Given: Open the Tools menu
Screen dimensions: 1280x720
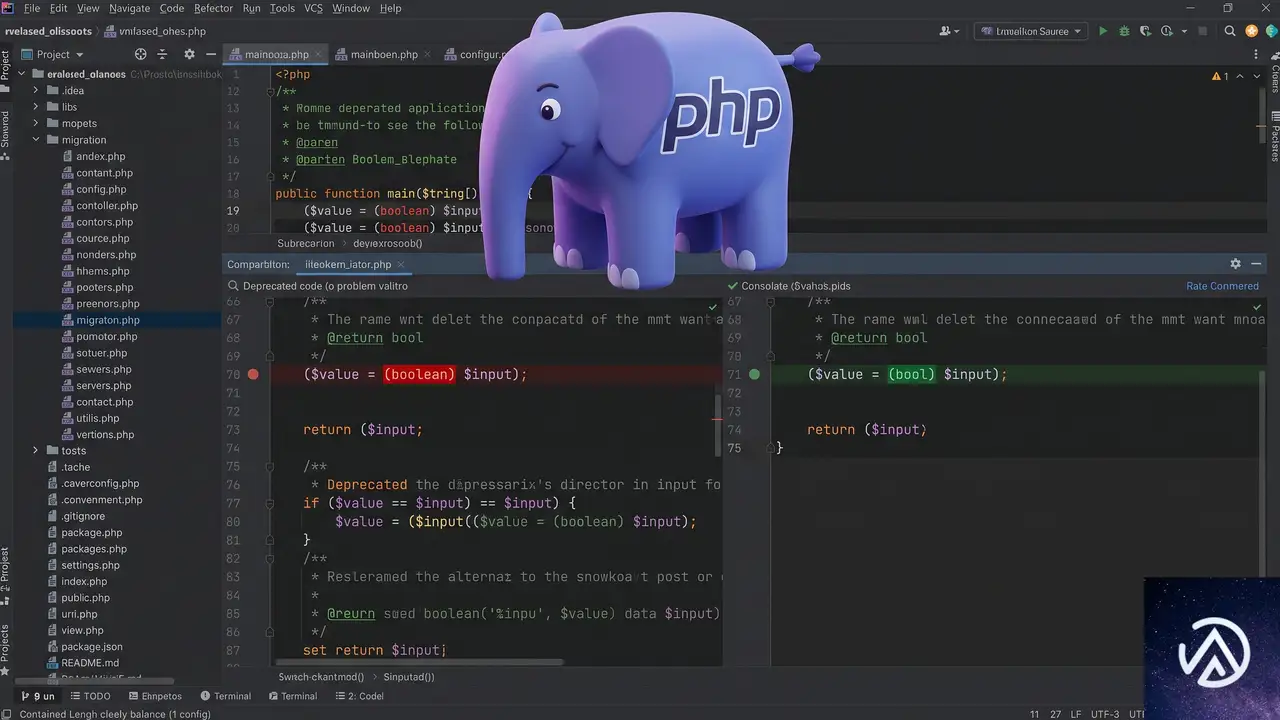Looking at the screenshot, I should (282, 8).
